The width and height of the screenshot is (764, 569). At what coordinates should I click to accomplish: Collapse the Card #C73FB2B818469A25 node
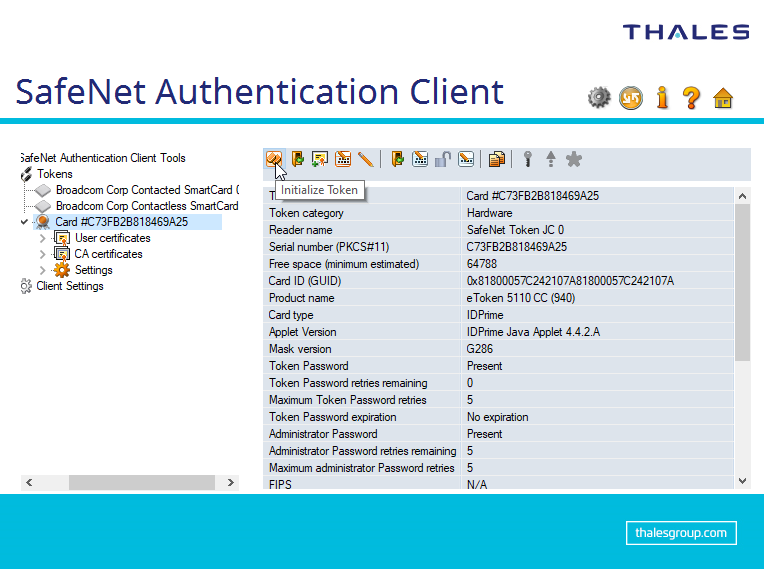[24, 222]
